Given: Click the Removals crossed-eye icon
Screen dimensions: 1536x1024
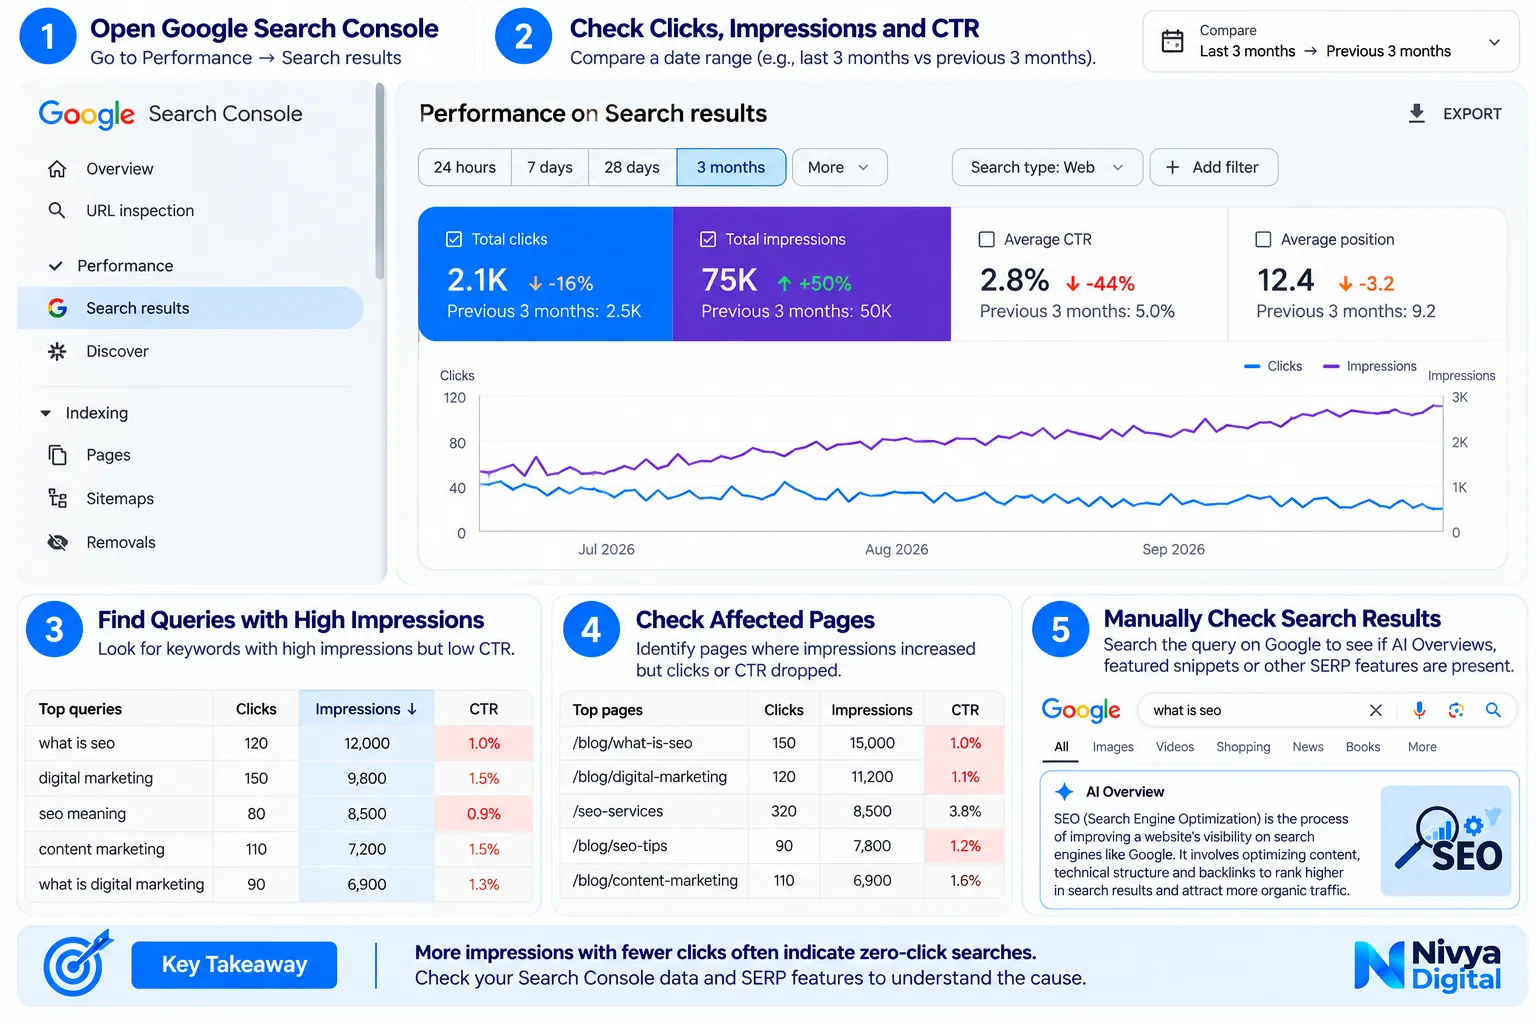Looking at the screenshot, I should click(x=57, y=542).
